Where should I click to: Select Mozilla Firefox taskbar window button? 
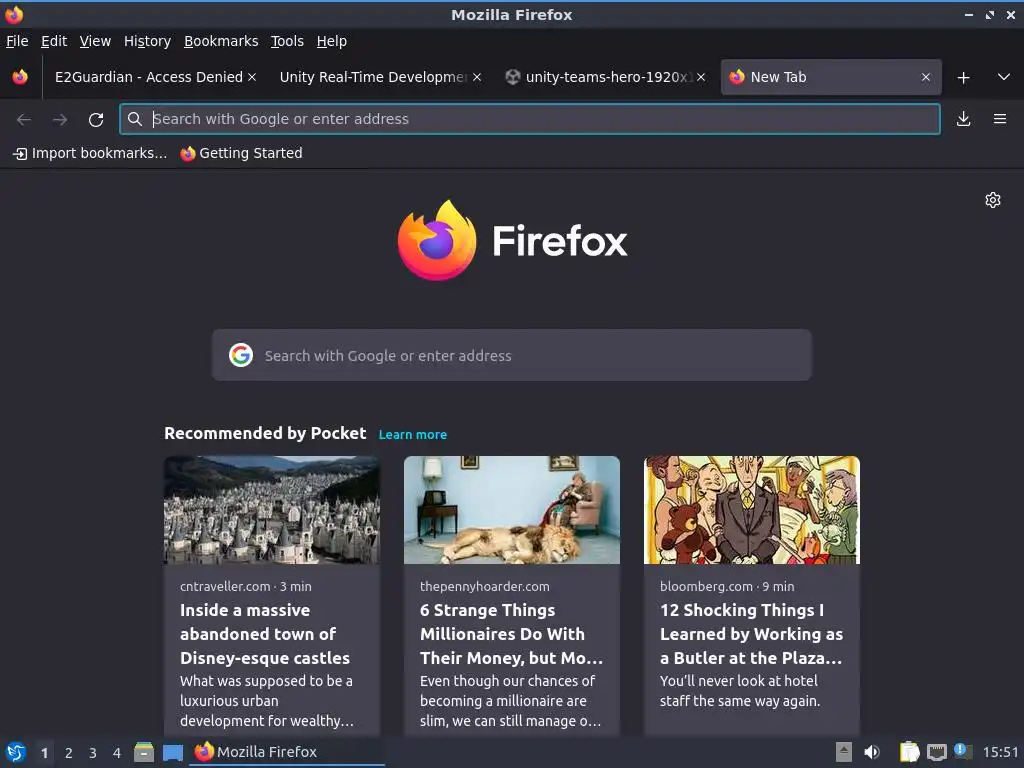click(287, 752)
